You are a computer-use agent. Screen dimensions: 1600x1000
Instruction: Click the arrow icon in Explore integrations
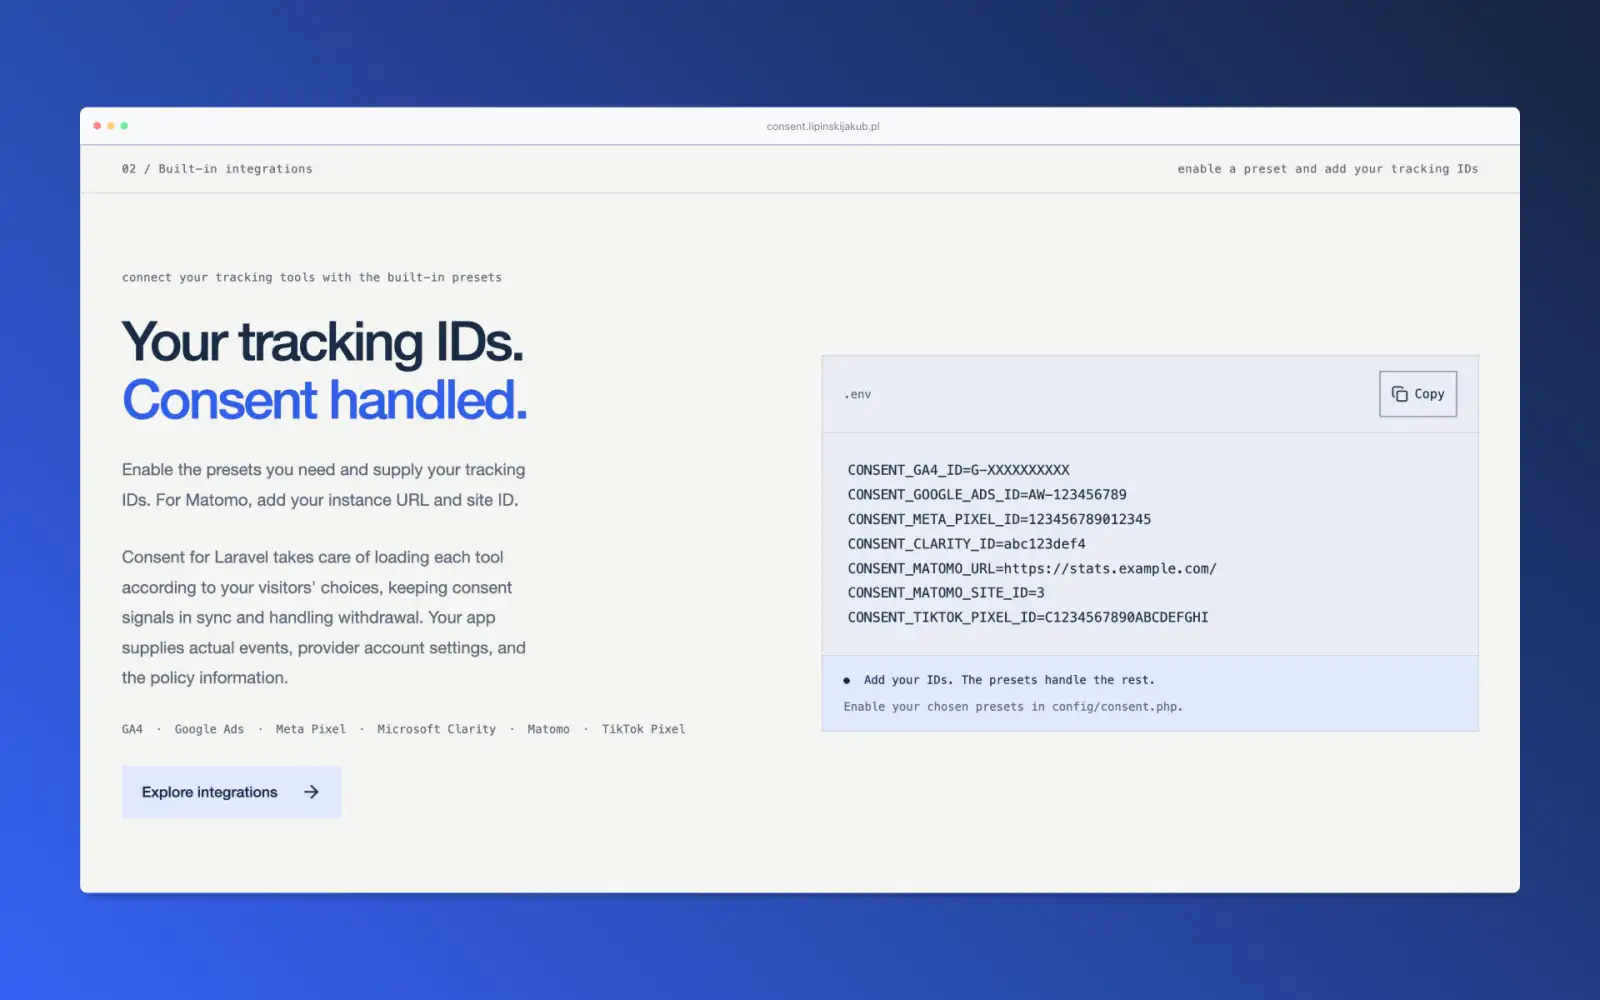[311, 792]
